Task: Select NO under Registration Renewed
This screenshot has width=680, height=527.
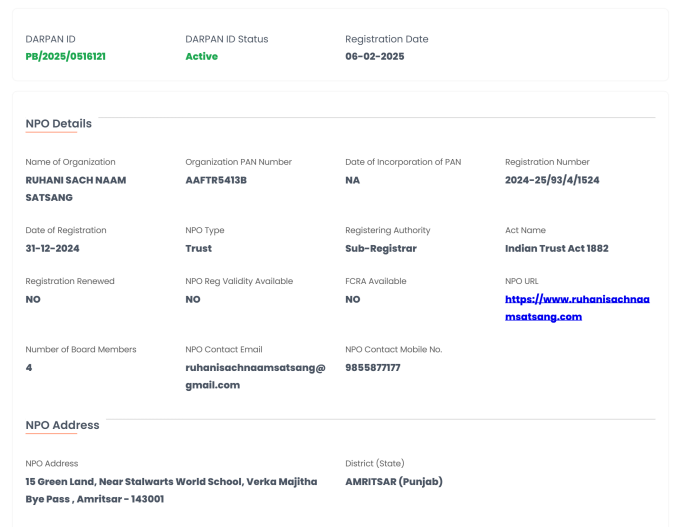Action: click(33, 299)
